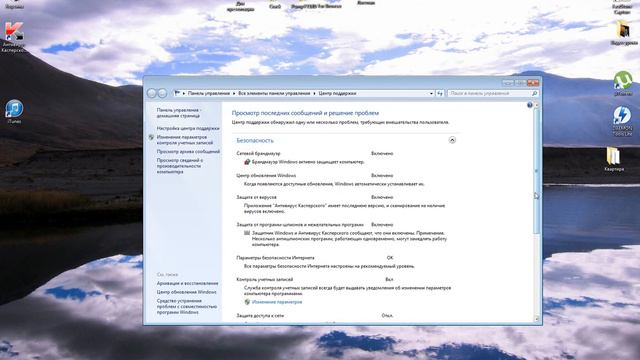The width and height of the screenshot is (640, 360).
Task: Select the Квартира folder on the desktop
Action: 614,160
